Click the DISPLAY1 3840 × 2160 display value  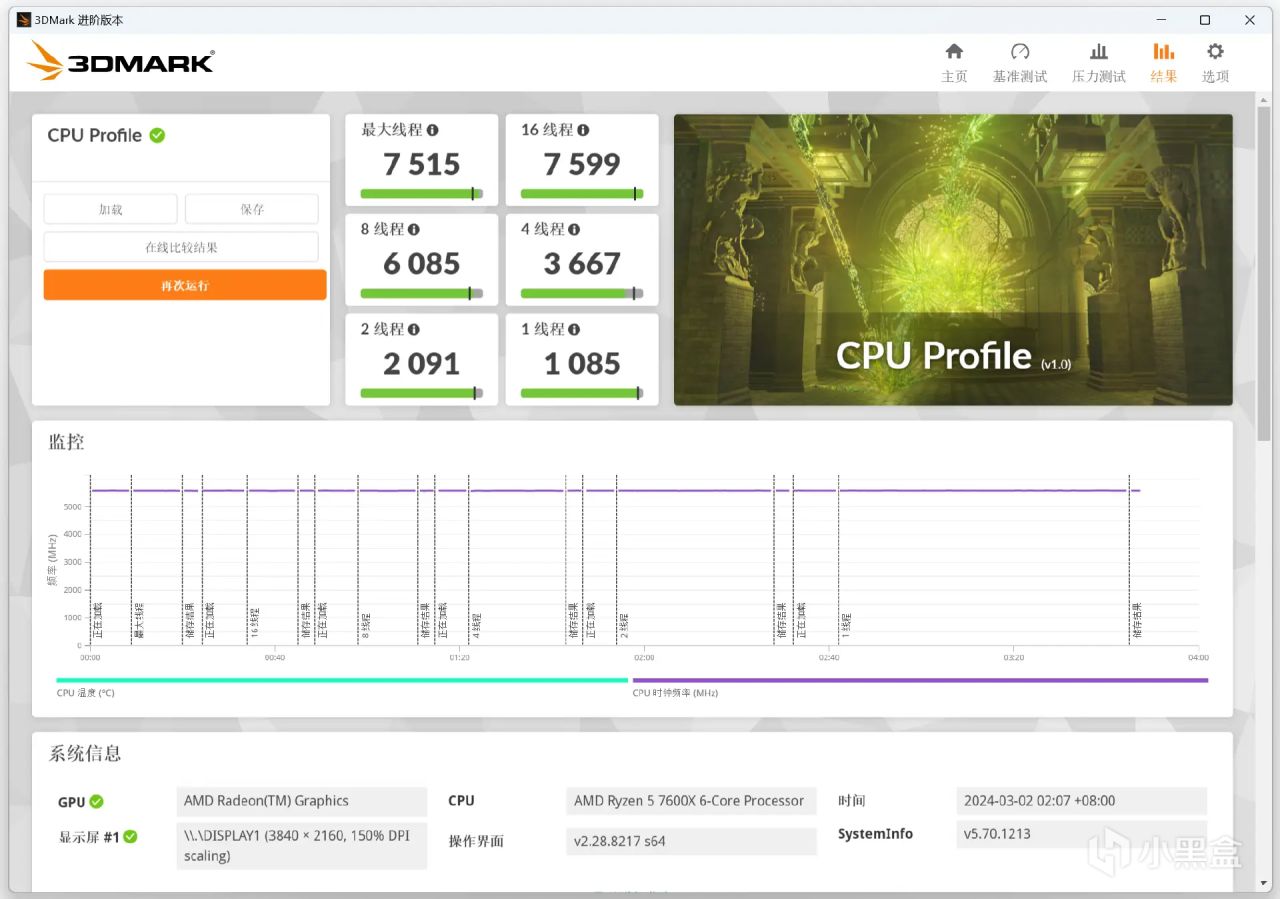click(302, 844)
